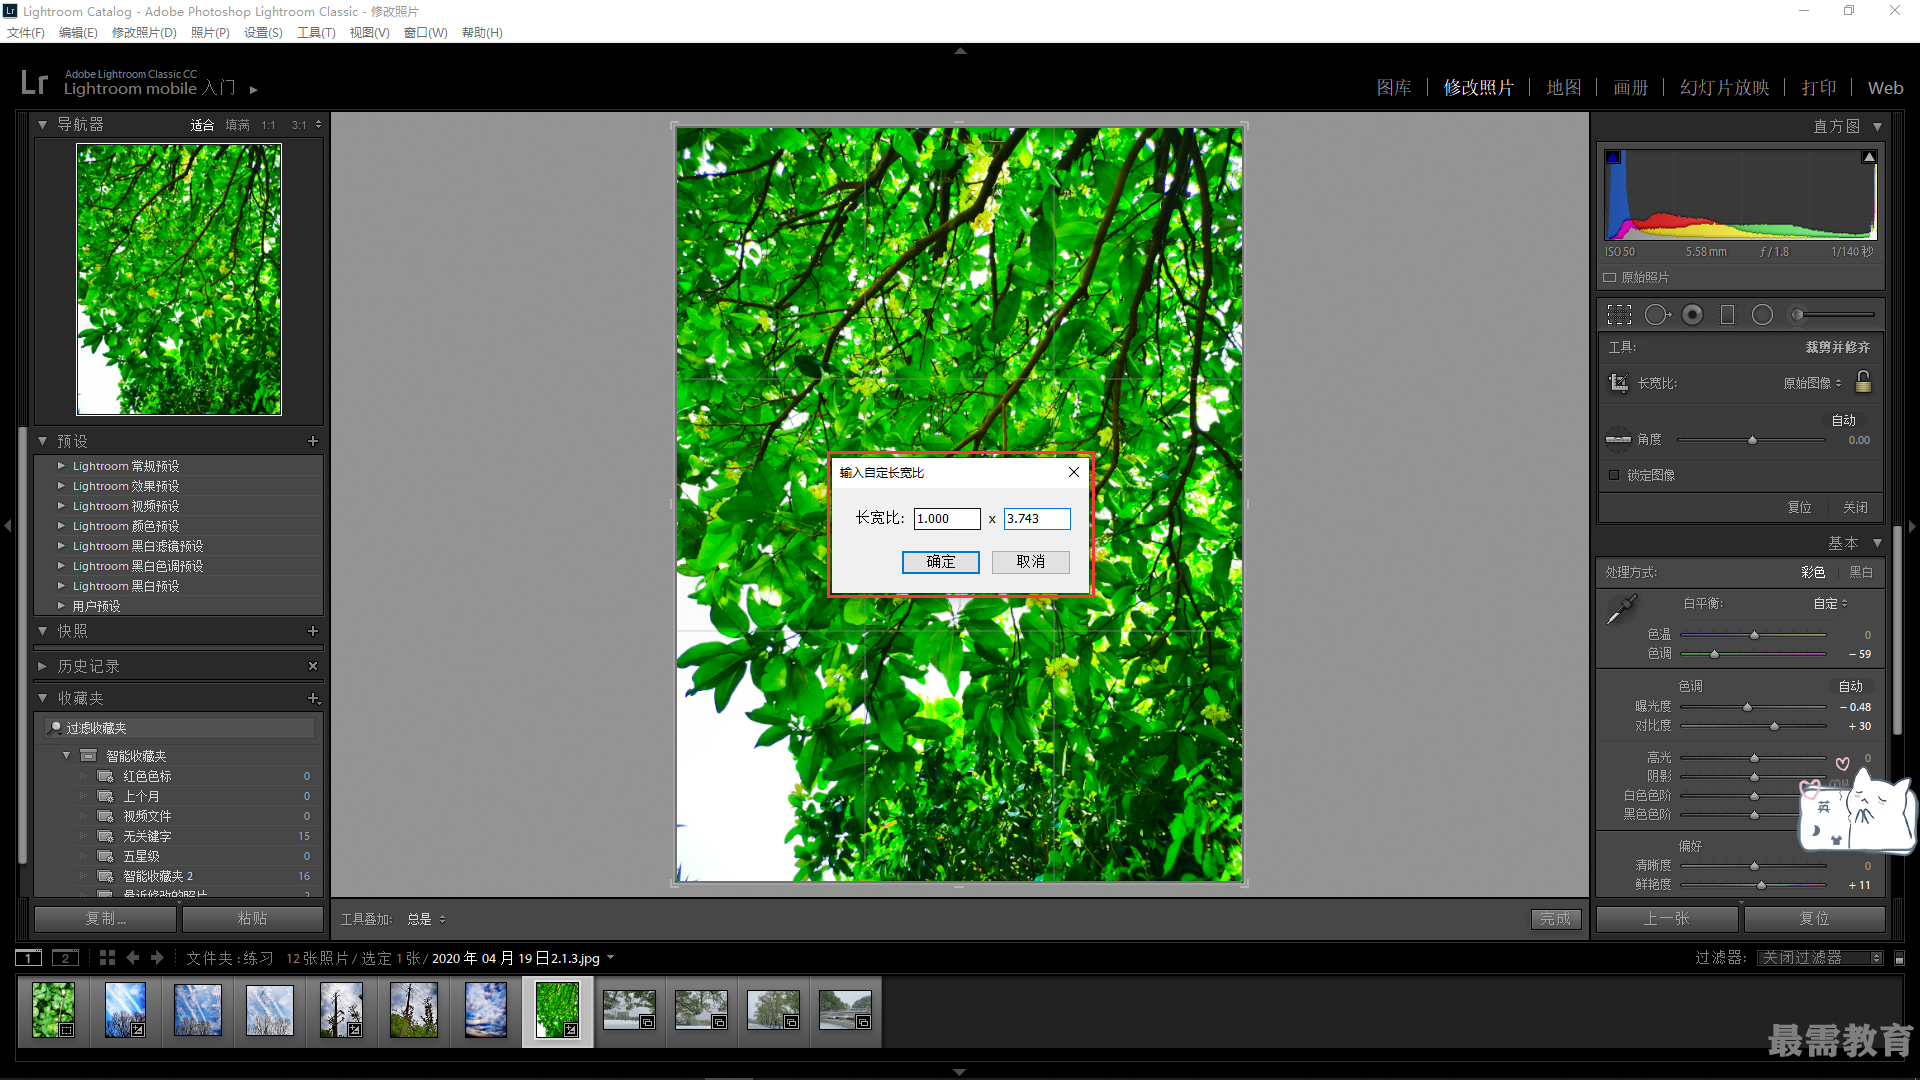Click the 角度 slider handle
1920x1080 pixels.
pyautogui.click(x=1752, y=440)
